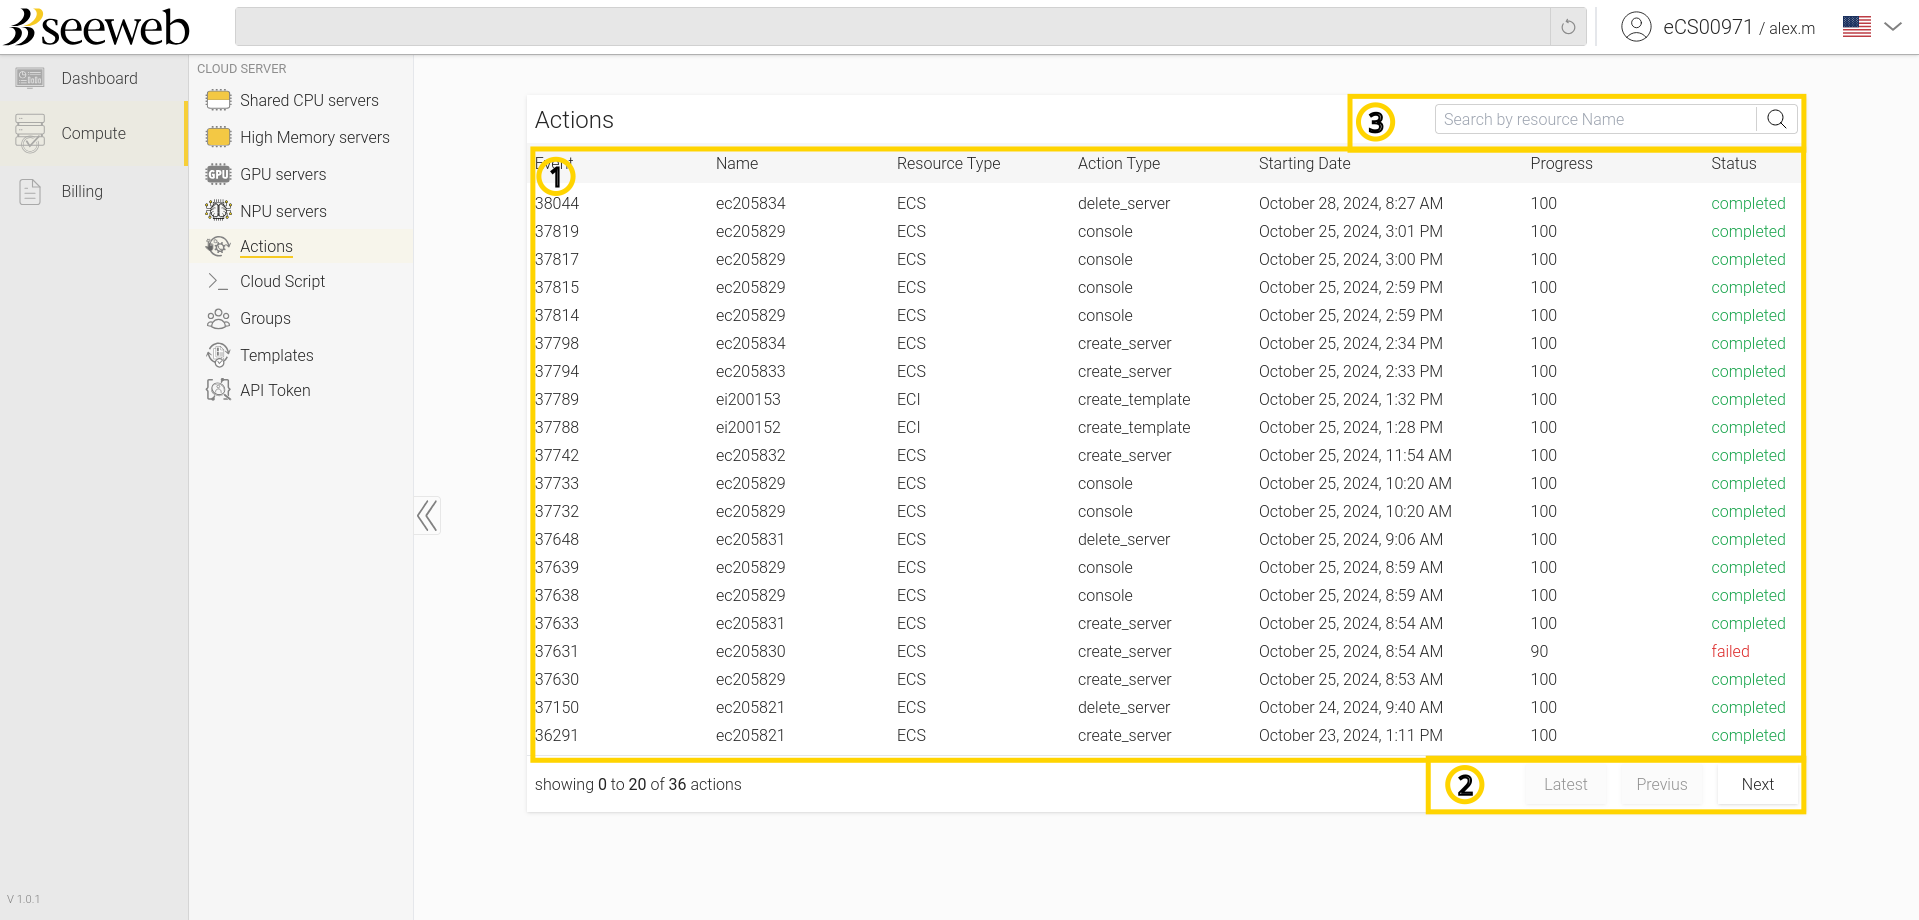Screen dimensions: 1919x920
Task: Open NPU servers page
Action: 283,211
